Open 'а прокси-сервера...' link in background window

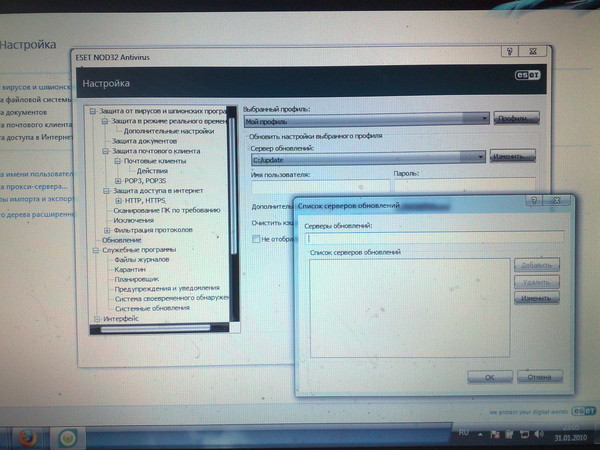click(34, 187)
